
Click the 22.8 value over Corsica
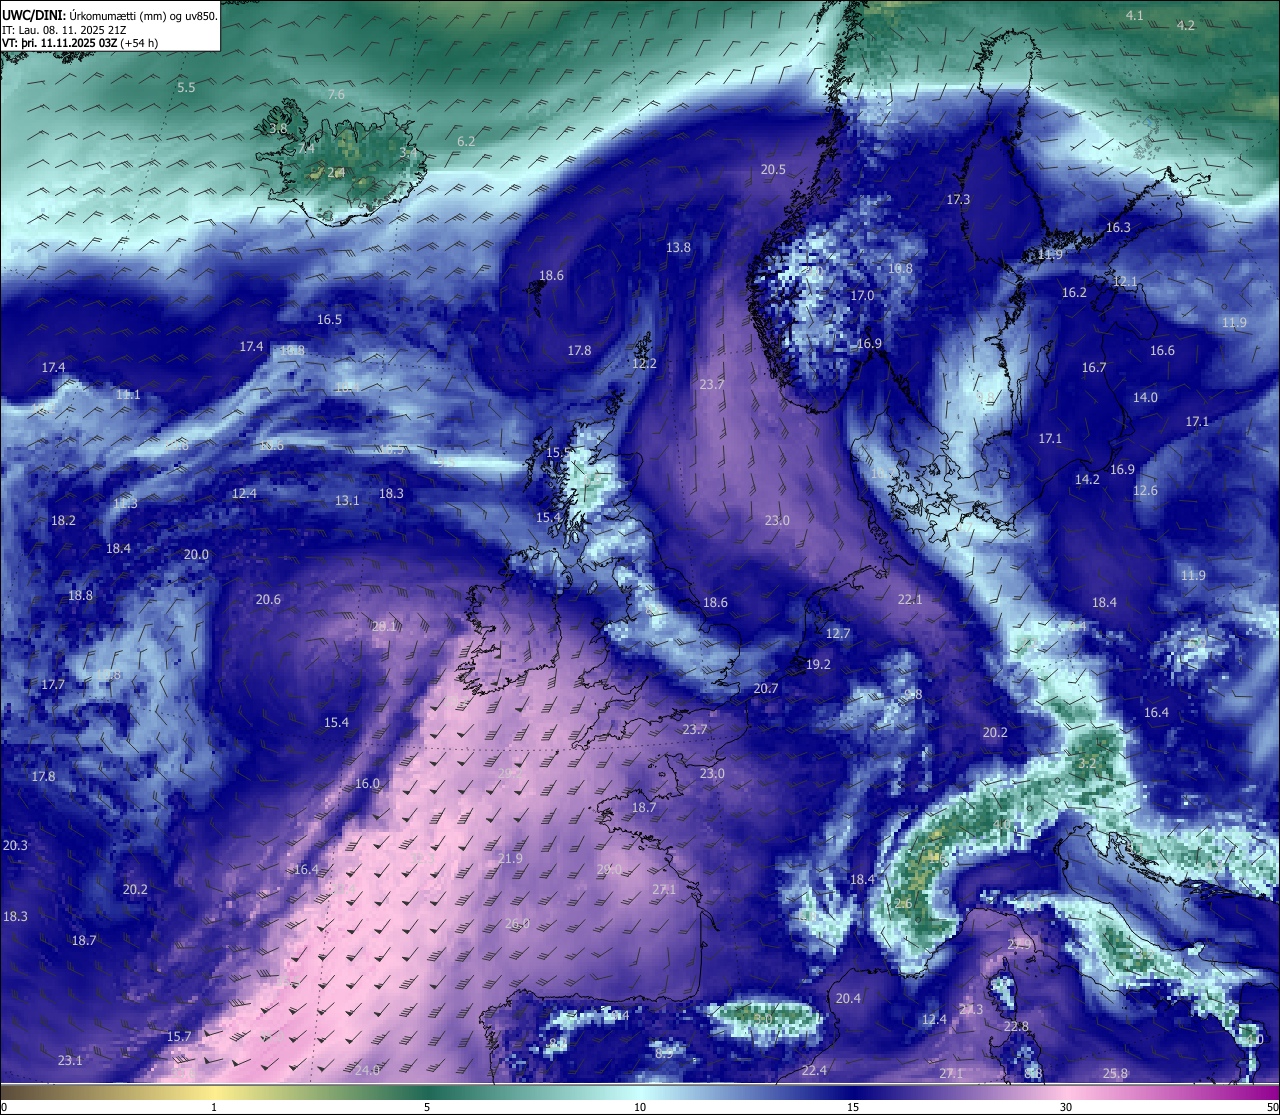click(x=1016, y=1026)
